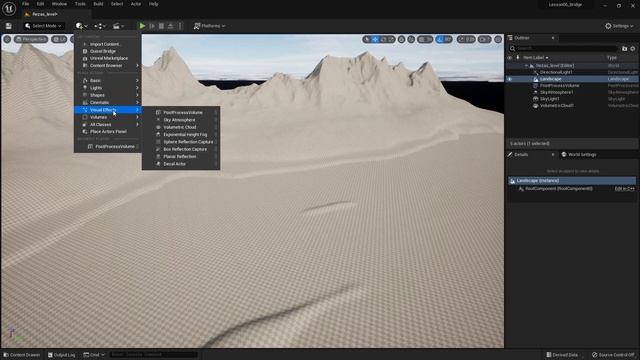Activate the viewport Select (cursor) tool

(367, 39)
